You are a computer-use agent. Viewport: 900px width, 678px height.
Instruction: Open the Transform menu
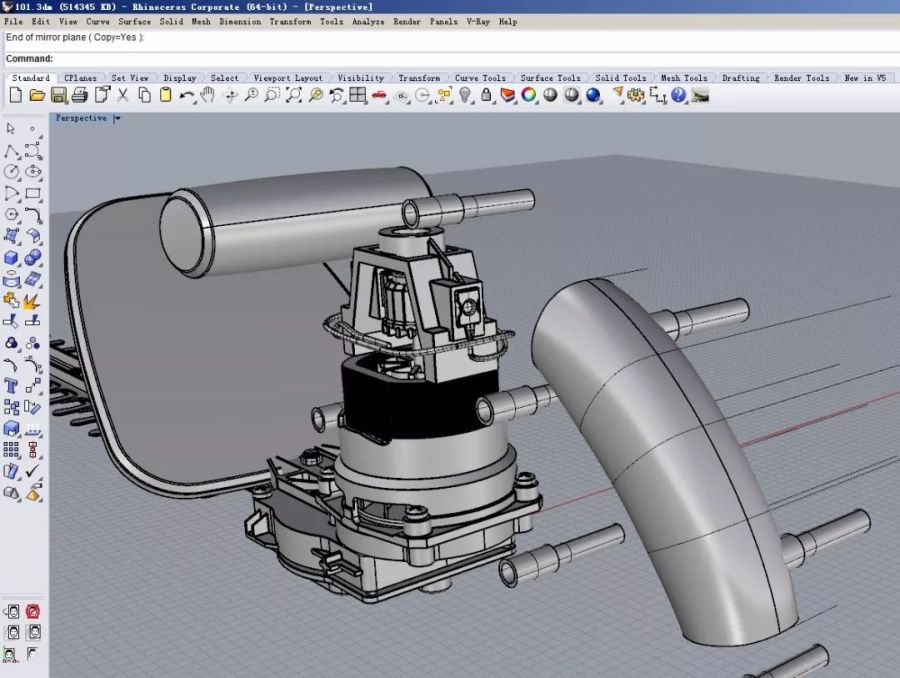coord(289,21)
